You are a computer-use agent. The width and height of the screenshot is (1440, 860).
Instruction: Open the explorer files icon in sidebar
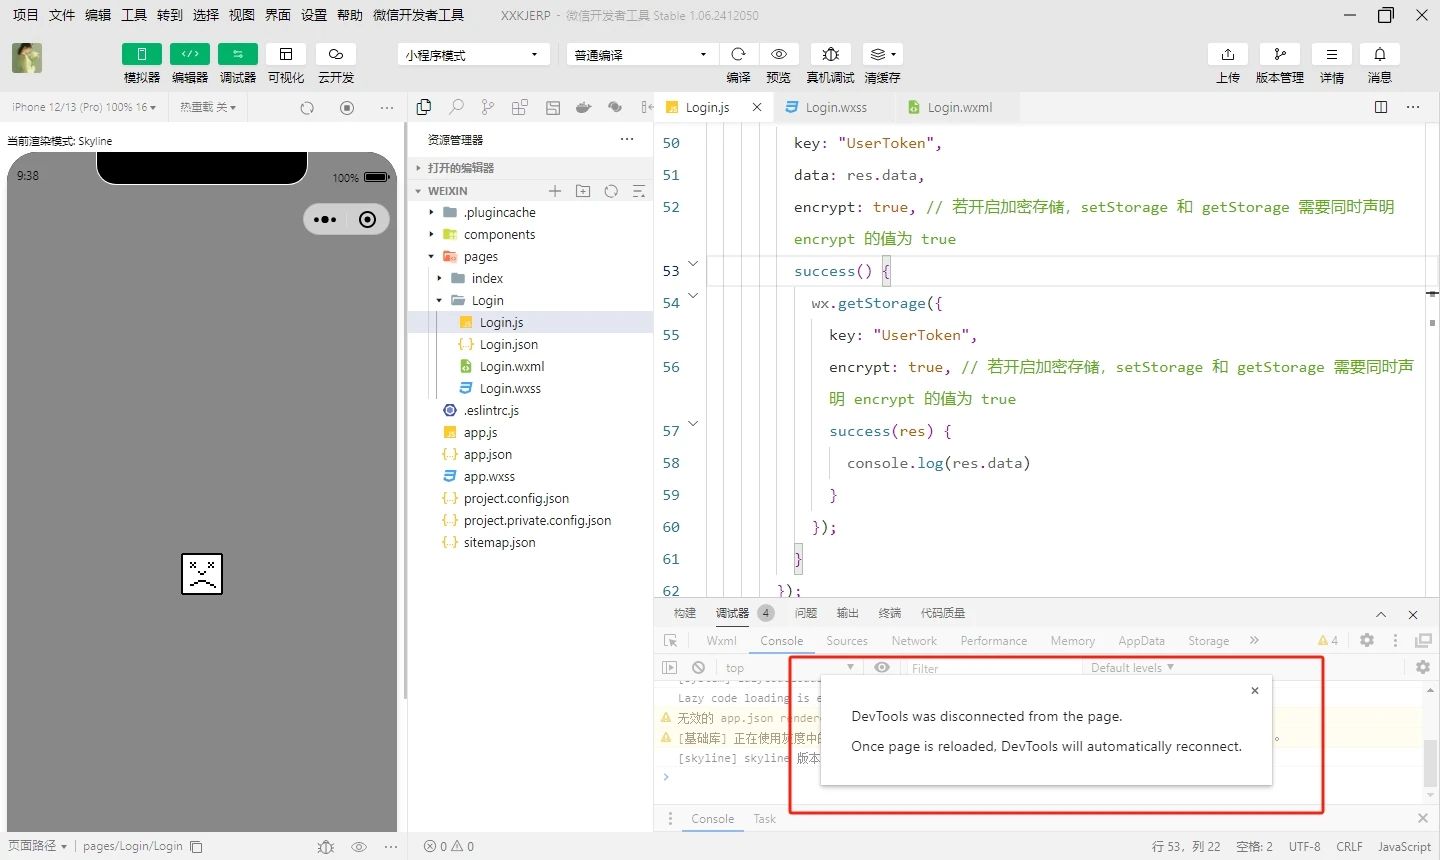424,107
